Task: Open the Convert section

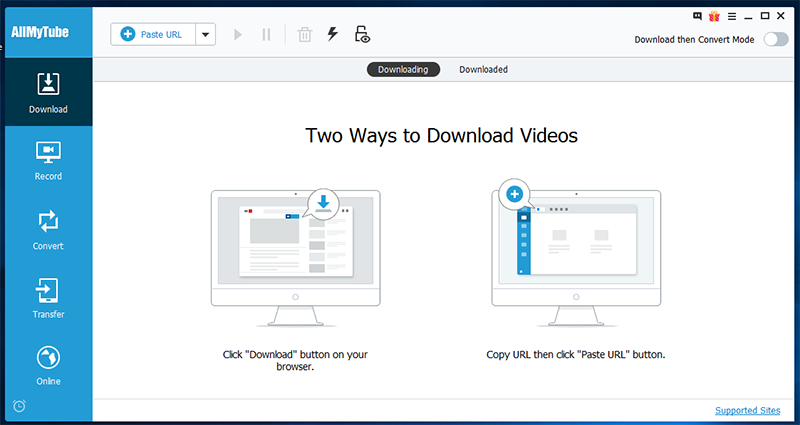Action: (48, 230)
